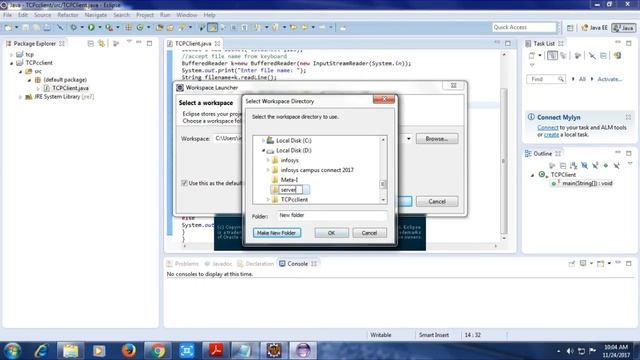This screenshot has width=640, height=360.
Task: Click Cancel in Select Workspace Directory dialog
Action: coord(369,233)
